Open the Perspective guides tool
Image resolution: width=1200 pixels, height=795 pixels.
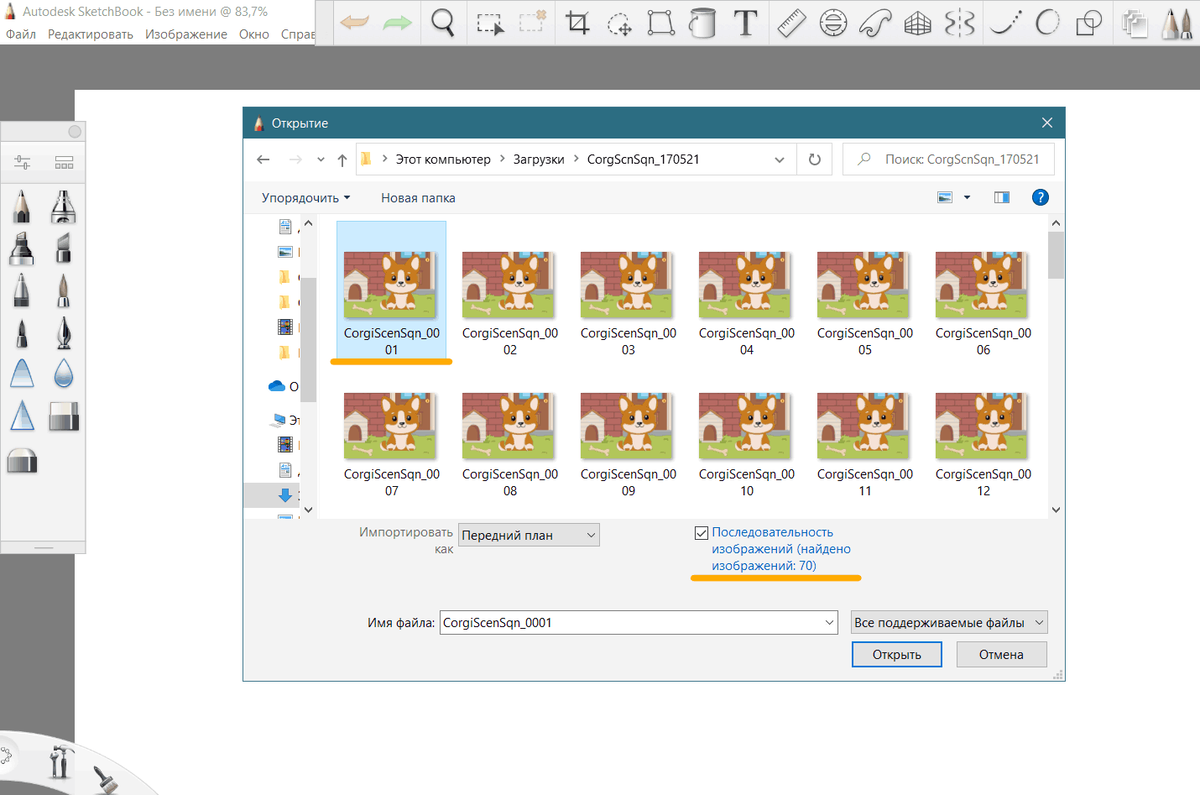pos(918,22)
